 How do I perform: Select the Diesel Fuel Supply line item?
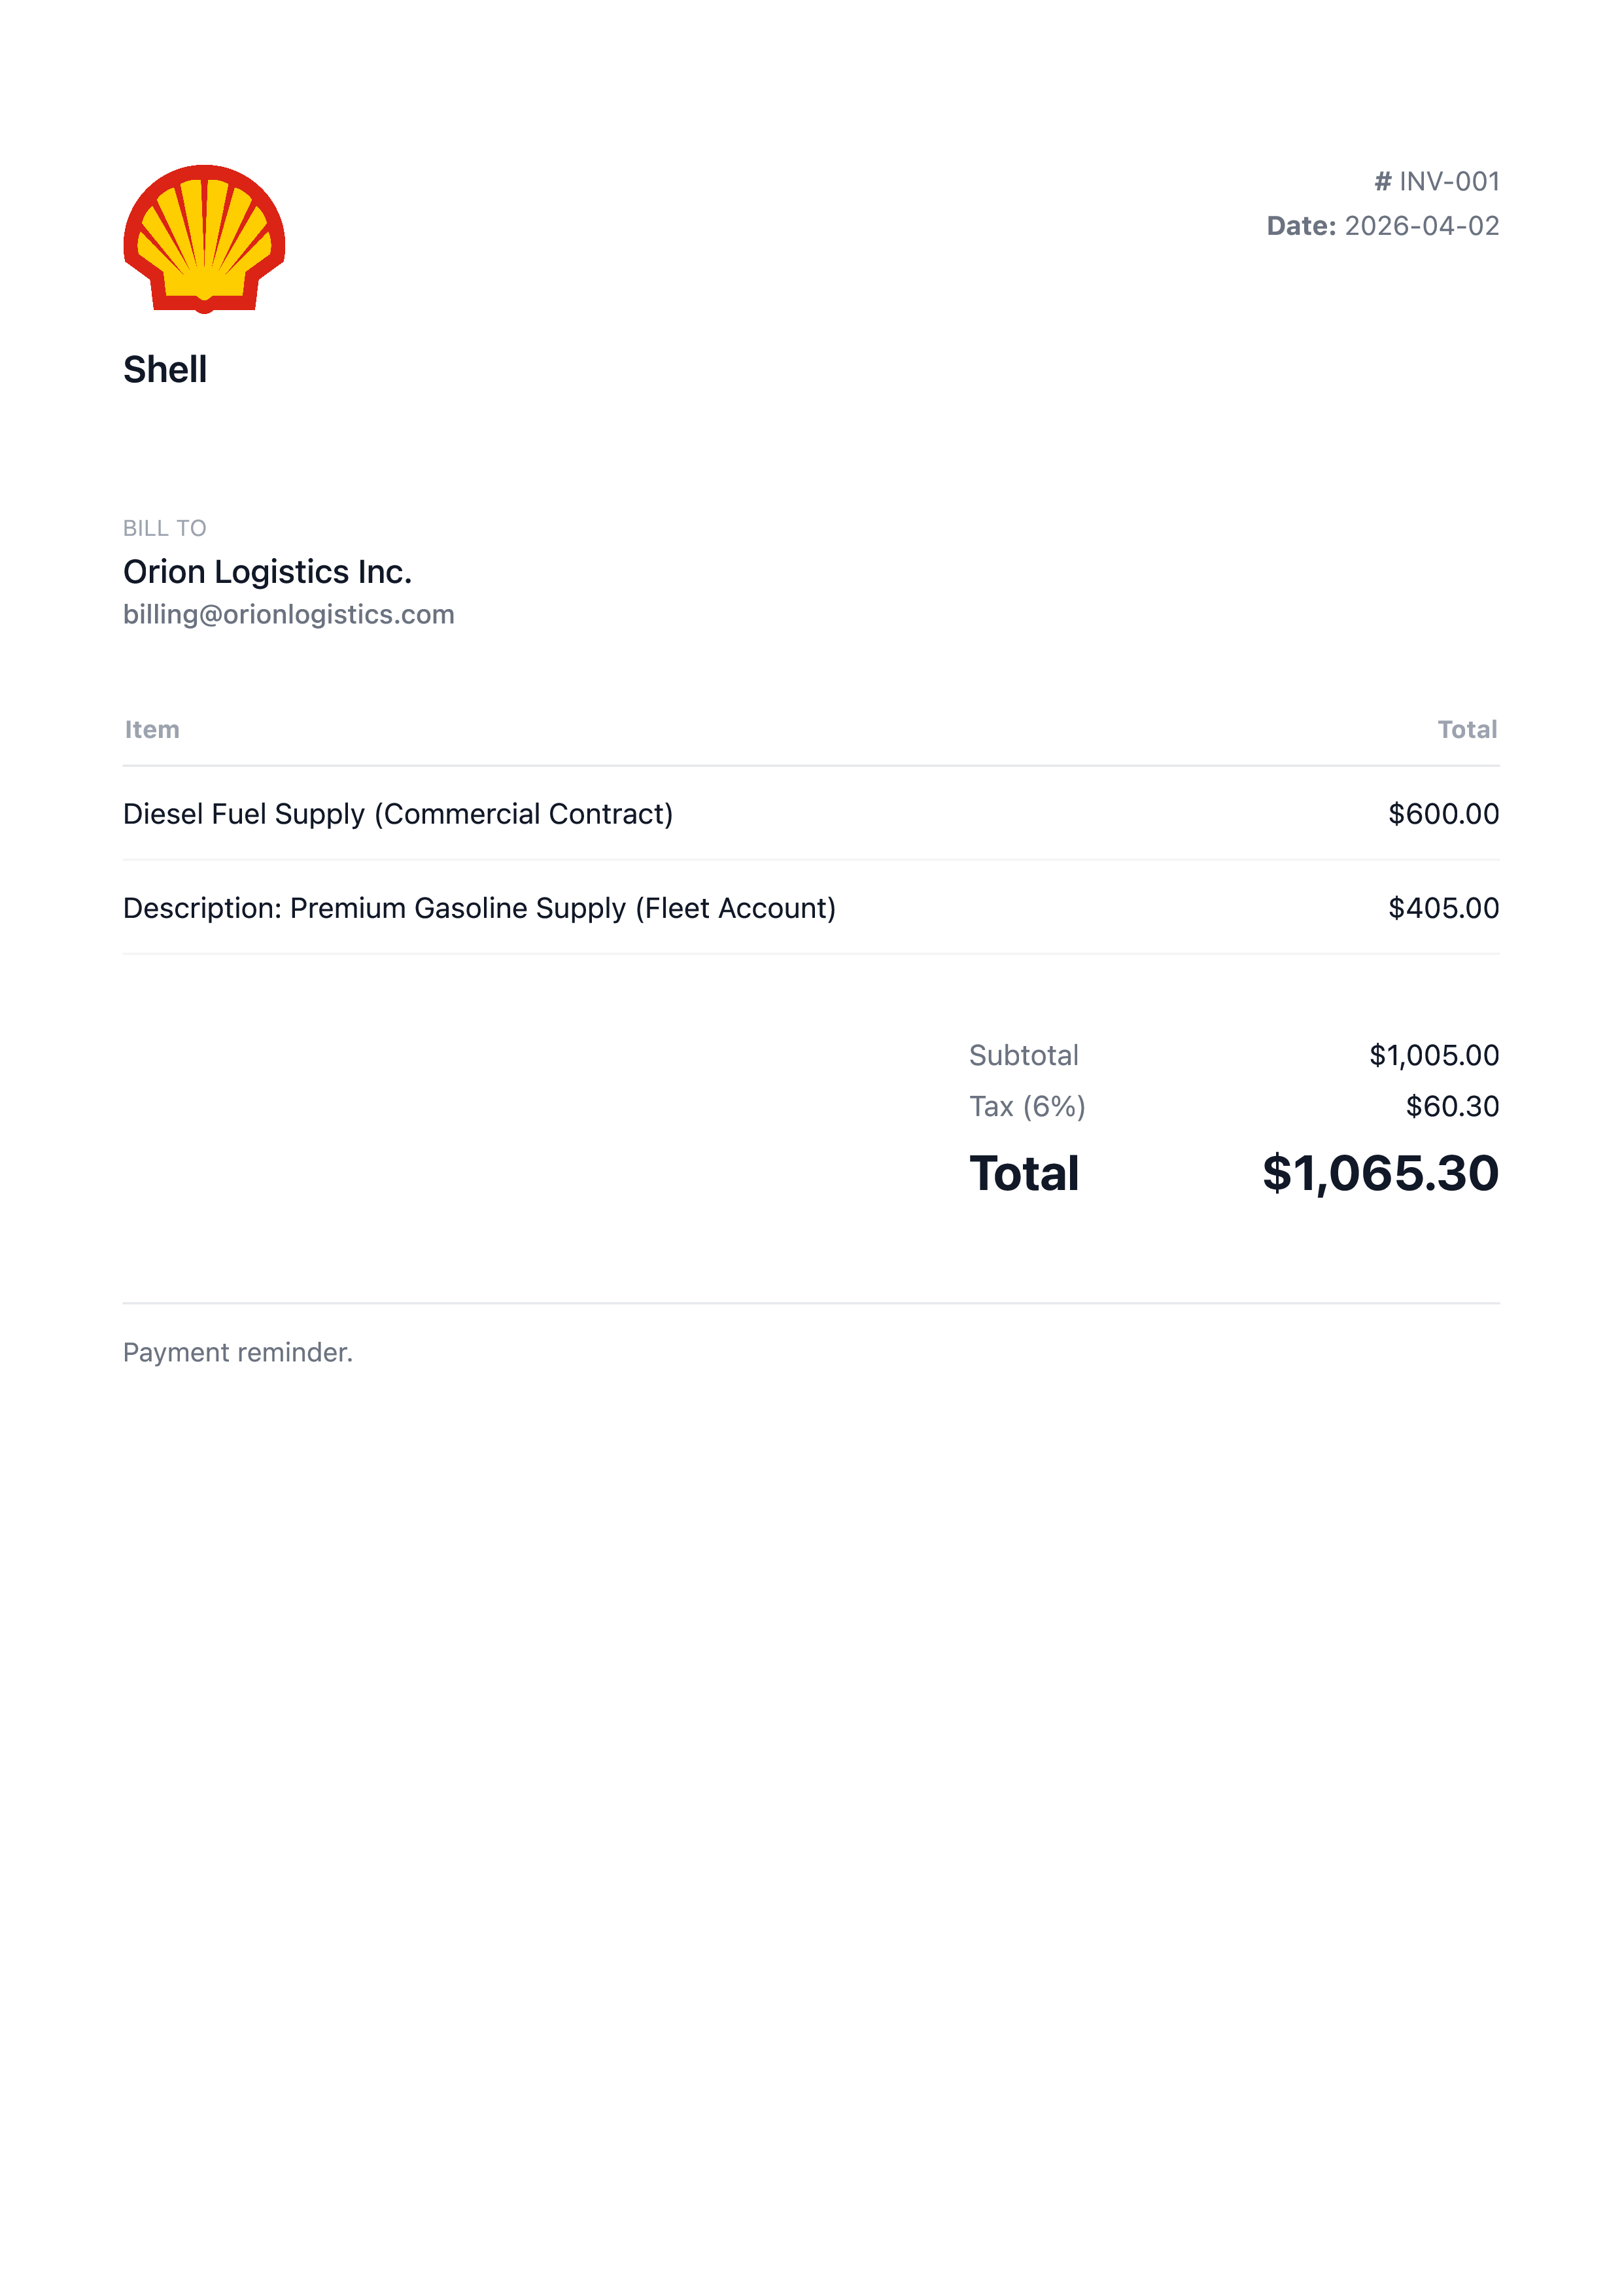(x=397, y=814)
